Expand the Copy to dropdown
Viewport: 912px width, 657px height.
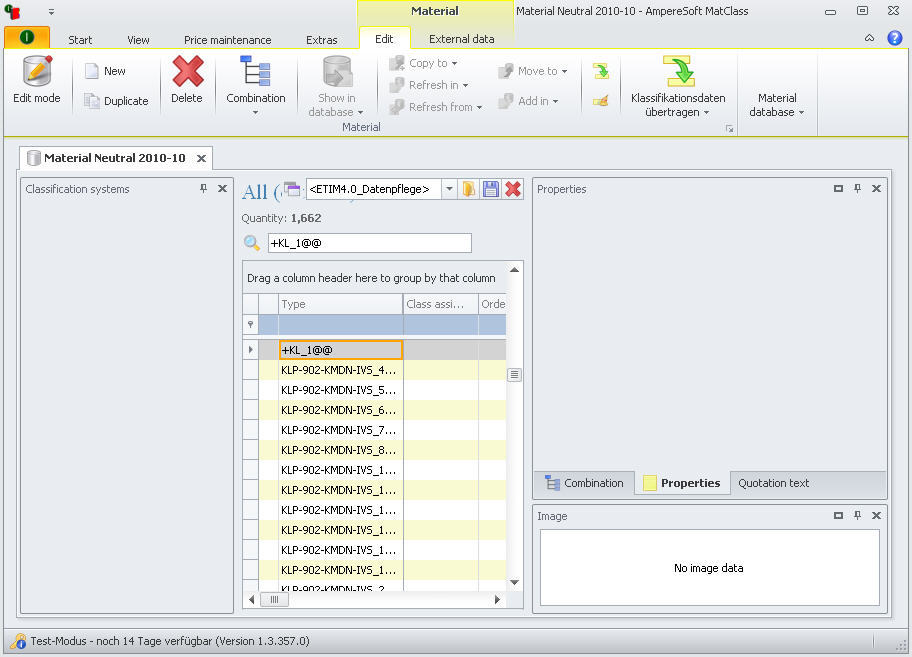pos(454,63)
